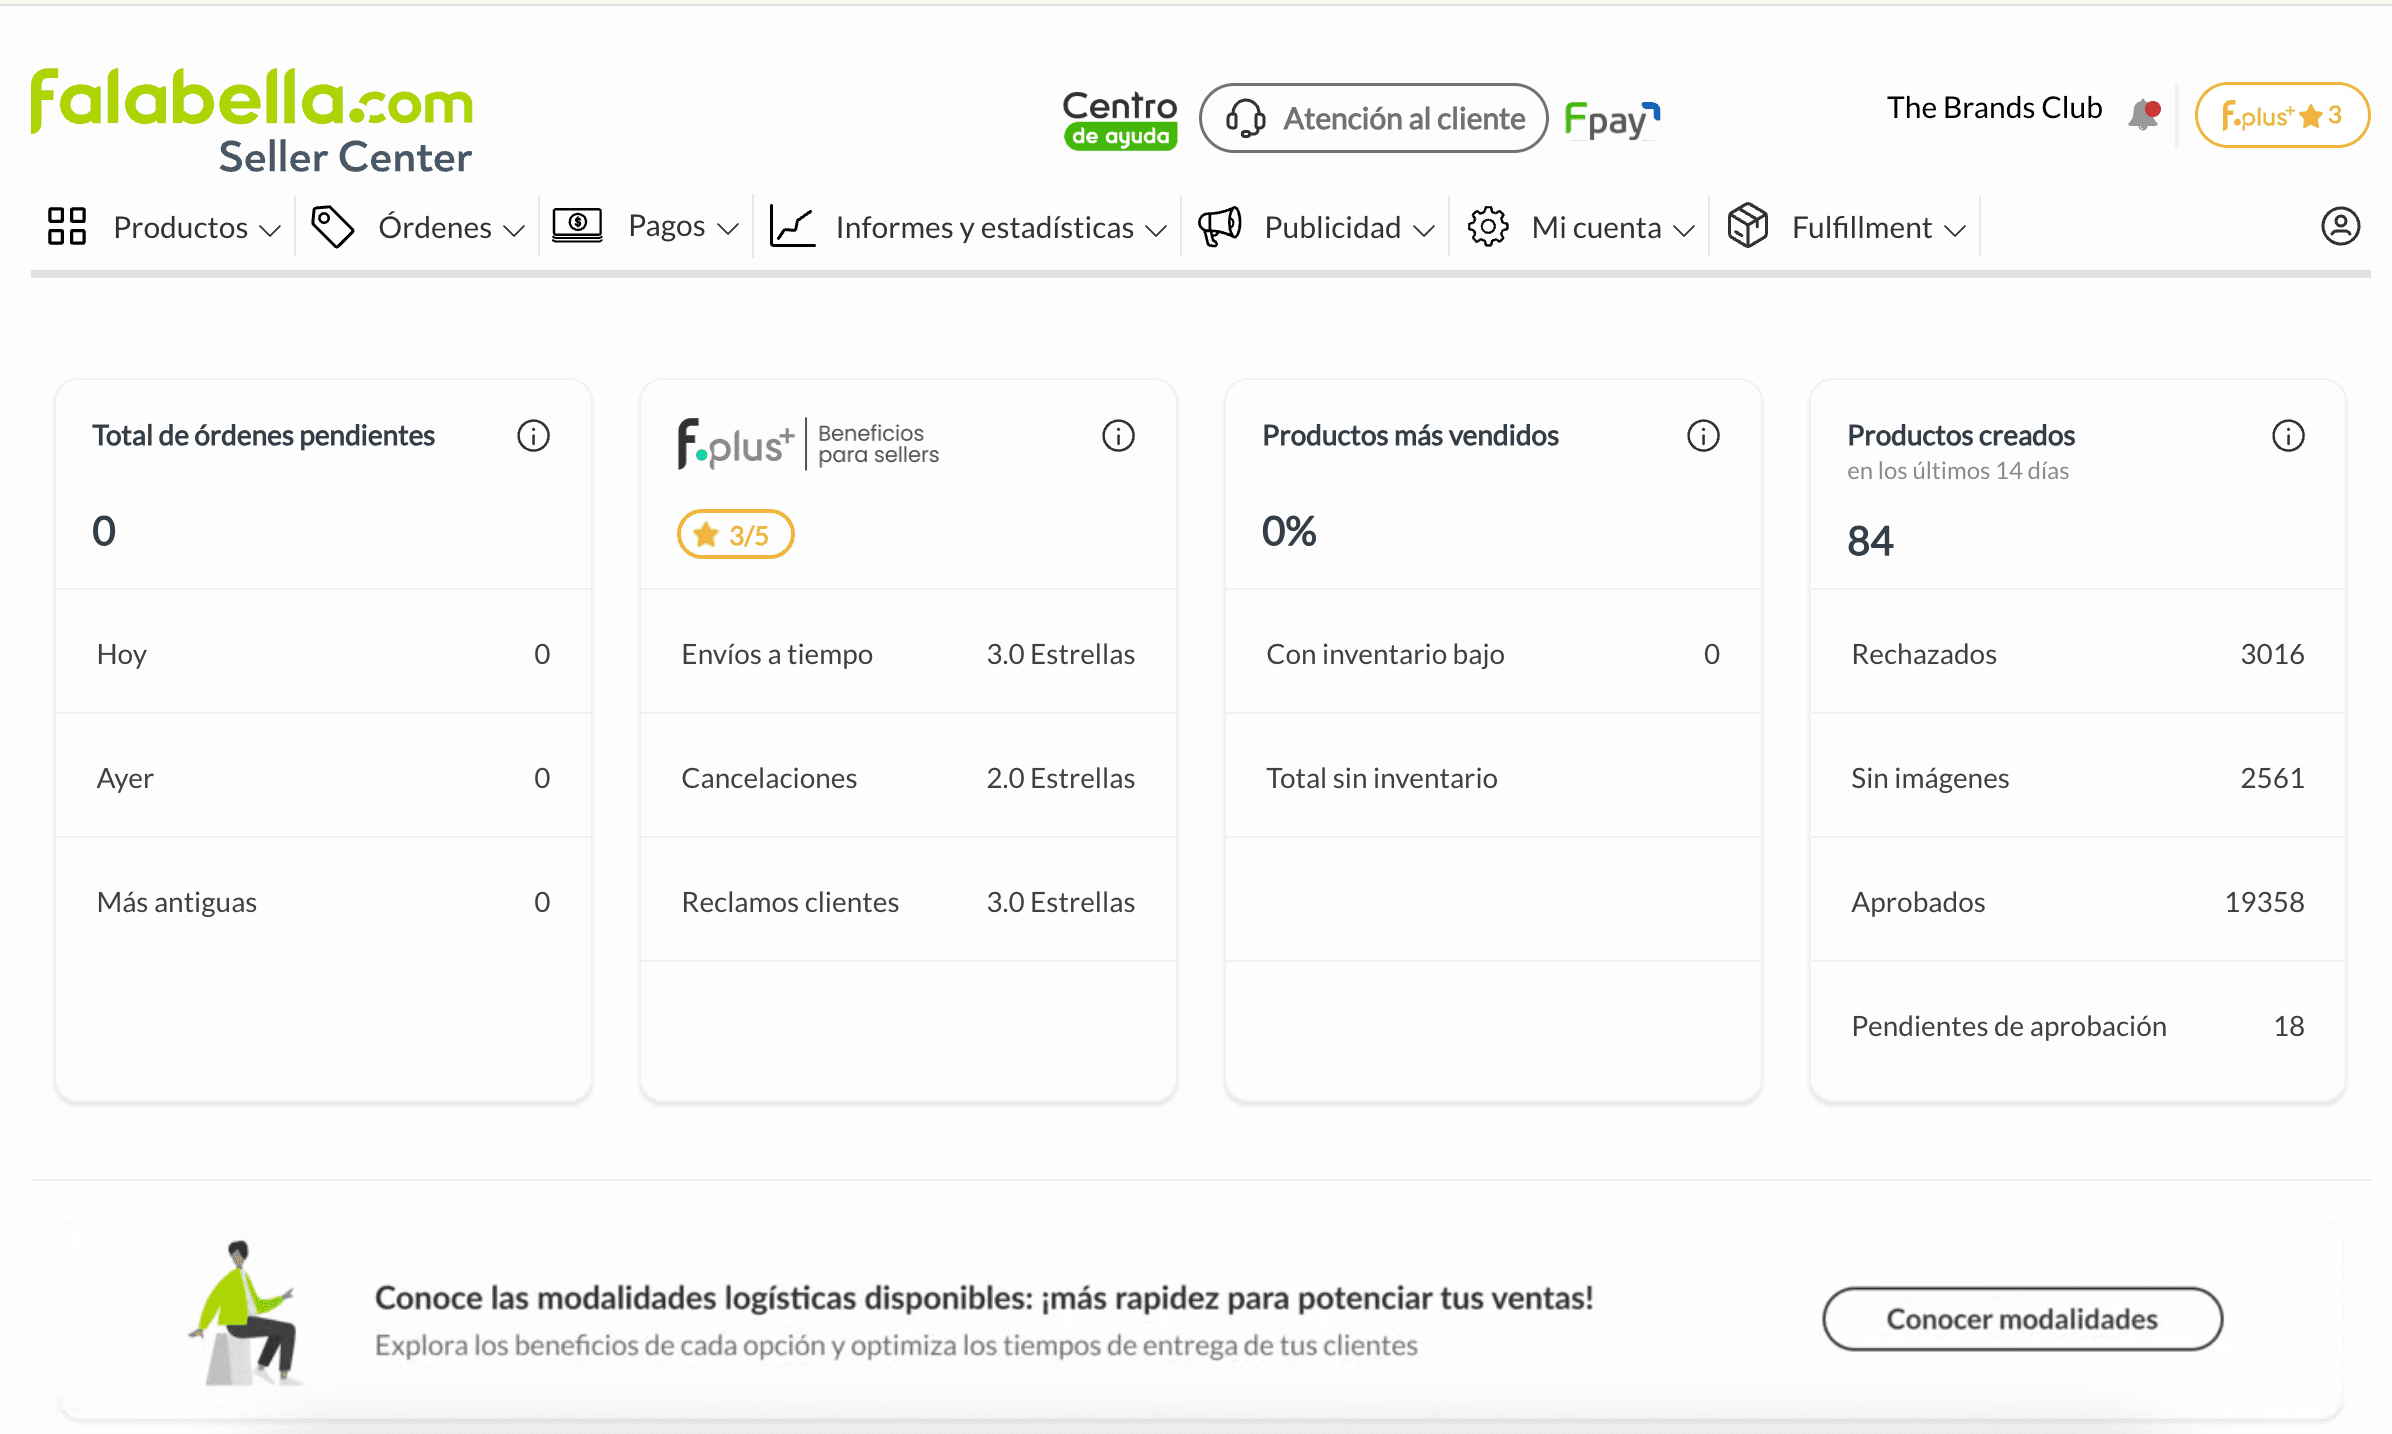
Task: Open the Publicidad menu
Action: [x=1333, y=227]
